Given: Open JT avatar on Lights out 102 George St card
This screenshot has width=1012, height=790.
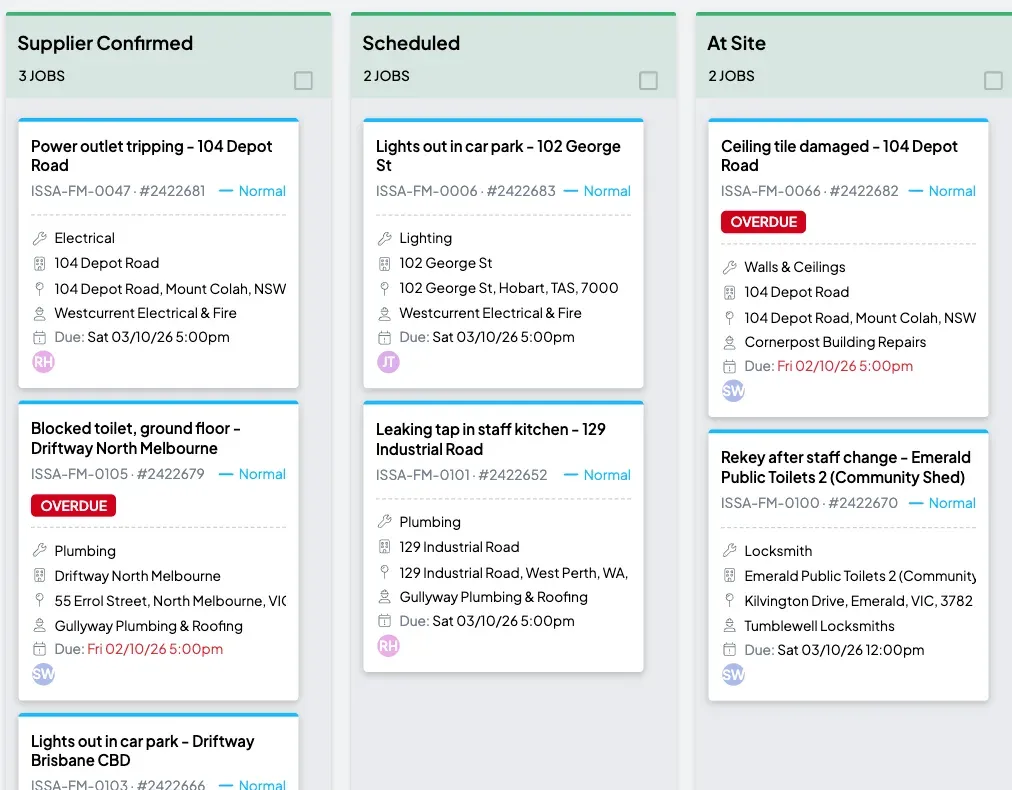Looking at the screenshot, I should pos(389,361).
